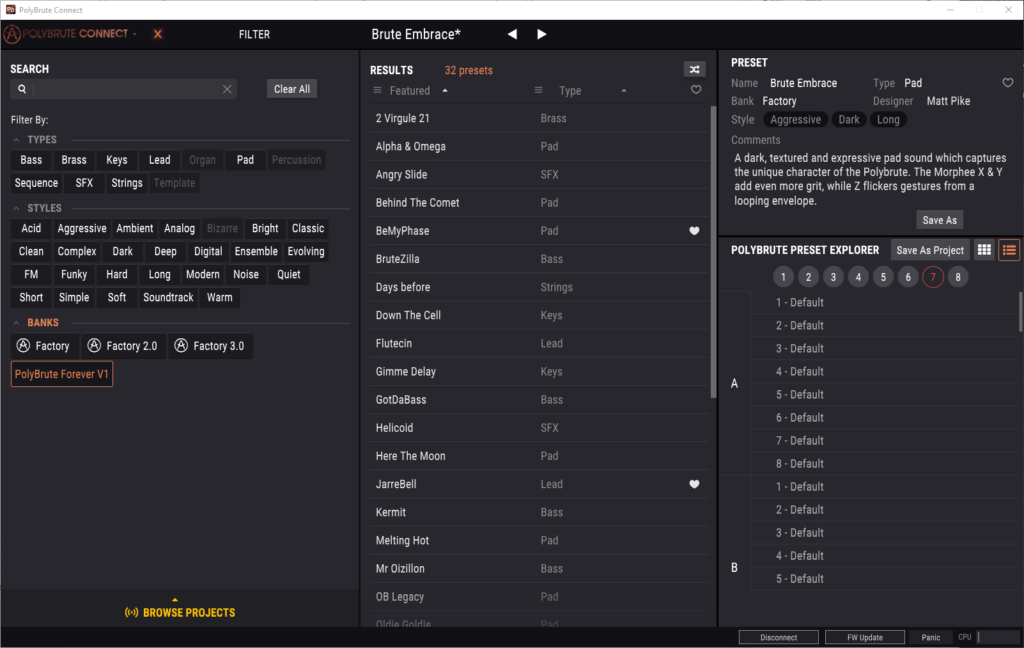The height and width of the screenshot is (648, 1024).
Task: Toggle the Pad type filter
Action: tap(245, 160)
